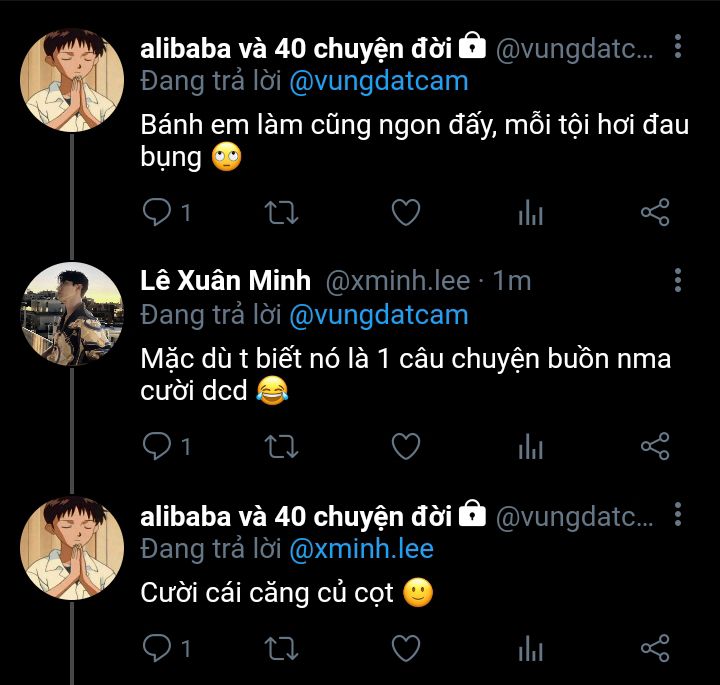Open the @xminh.lee mention link
This screenshot has height=685, width=720.
[x=361, y=549]
